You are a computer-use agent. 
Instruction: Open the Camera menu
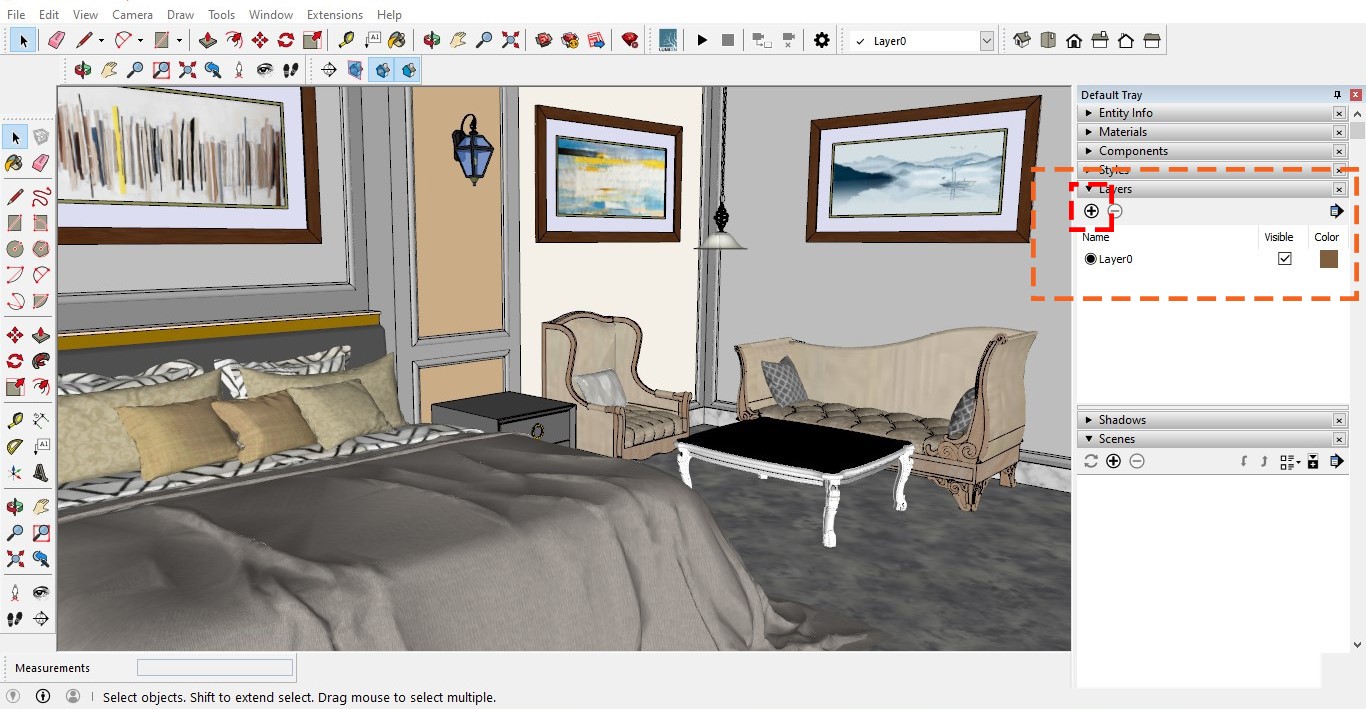[132, 14]
